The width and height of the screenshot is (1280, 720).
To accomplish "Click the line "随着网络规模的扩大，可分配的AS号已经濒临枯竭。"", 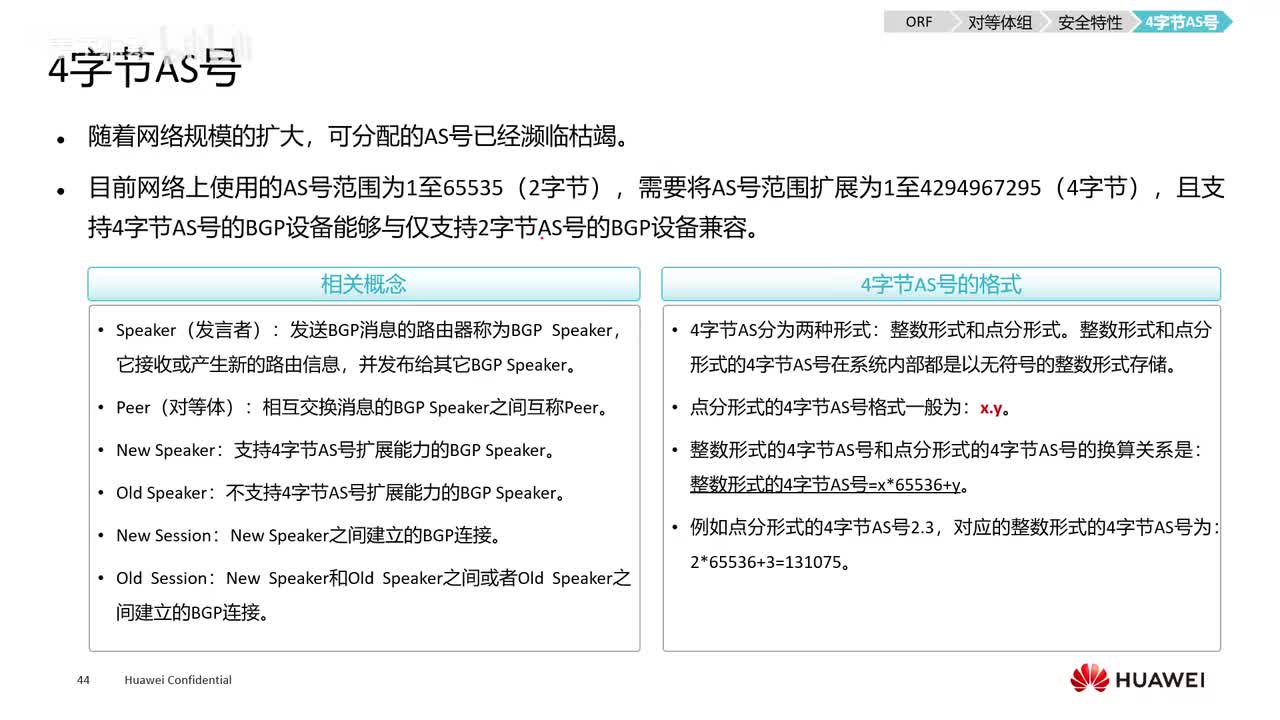I will tap(358, 137).
